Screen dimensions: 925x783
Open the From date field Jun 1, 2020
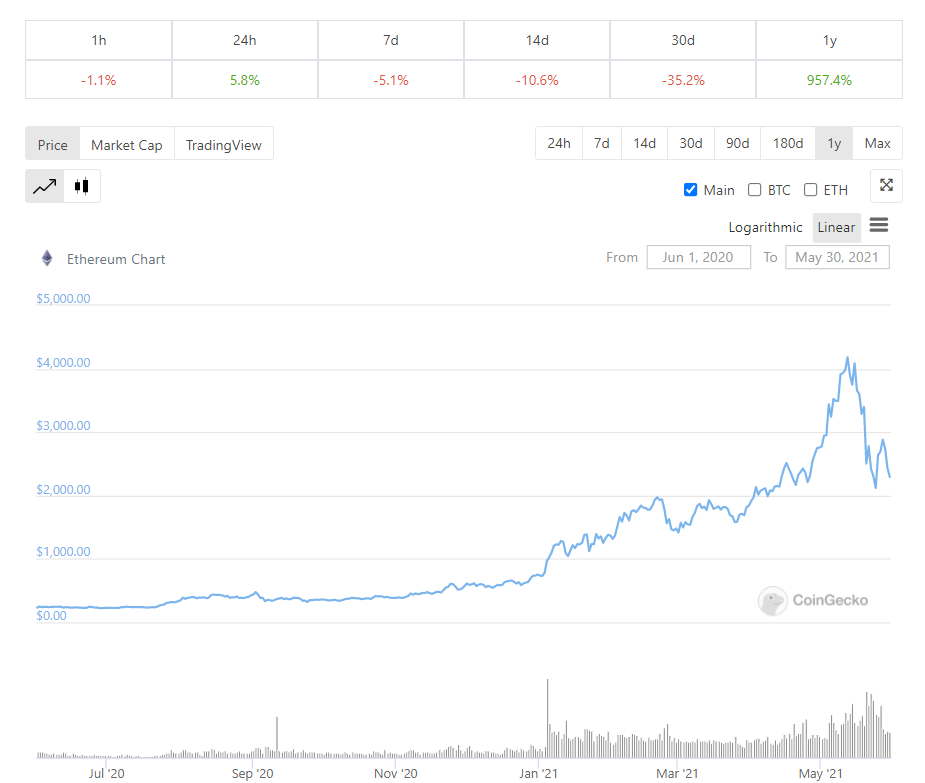[x=698, y=257]
